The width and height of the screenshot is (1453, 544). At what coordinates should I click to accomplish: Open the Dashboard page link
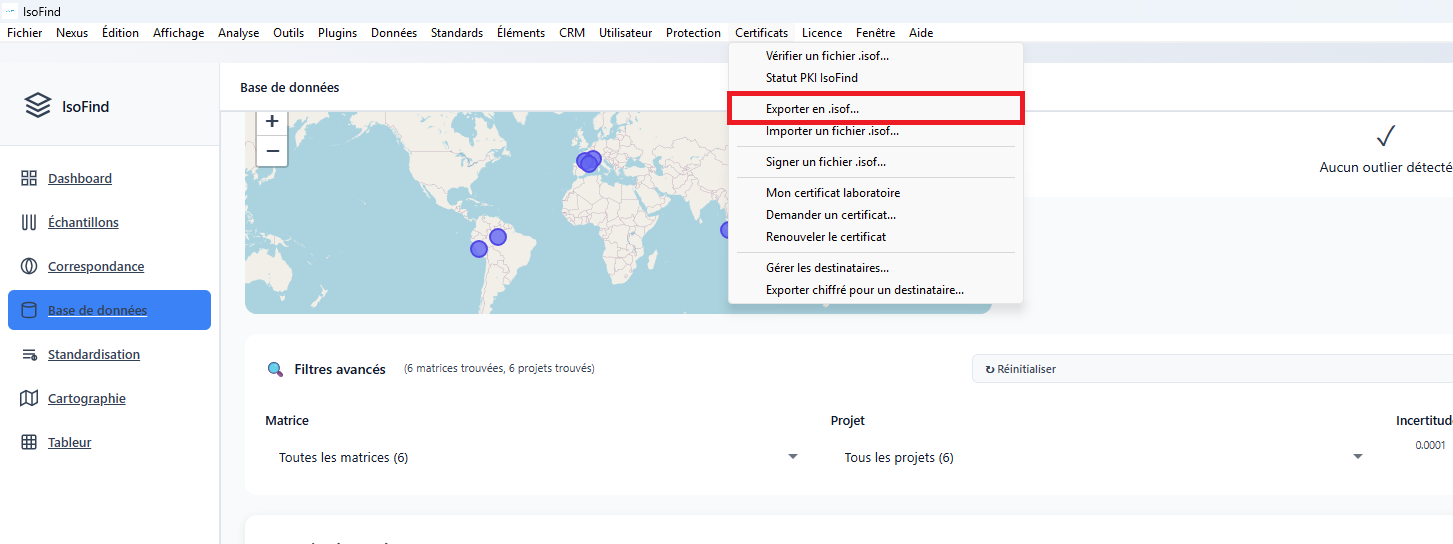click(x=80, y=178)
